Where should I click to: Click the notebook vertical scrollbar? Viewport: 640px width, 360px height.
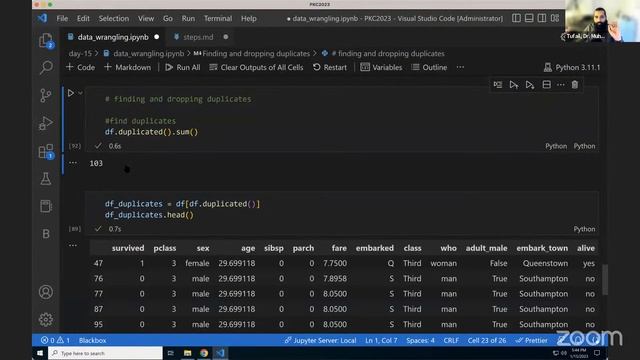[605, 280]
